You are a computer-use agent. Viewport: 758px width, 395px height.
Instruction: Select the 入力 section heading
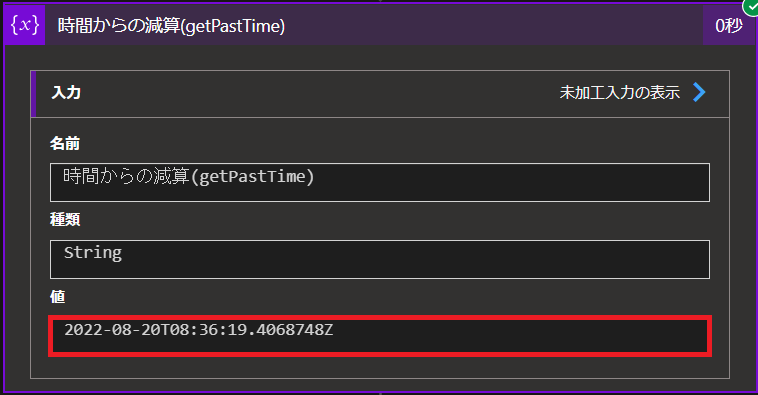pyautogui.click(x=66, y=92)
